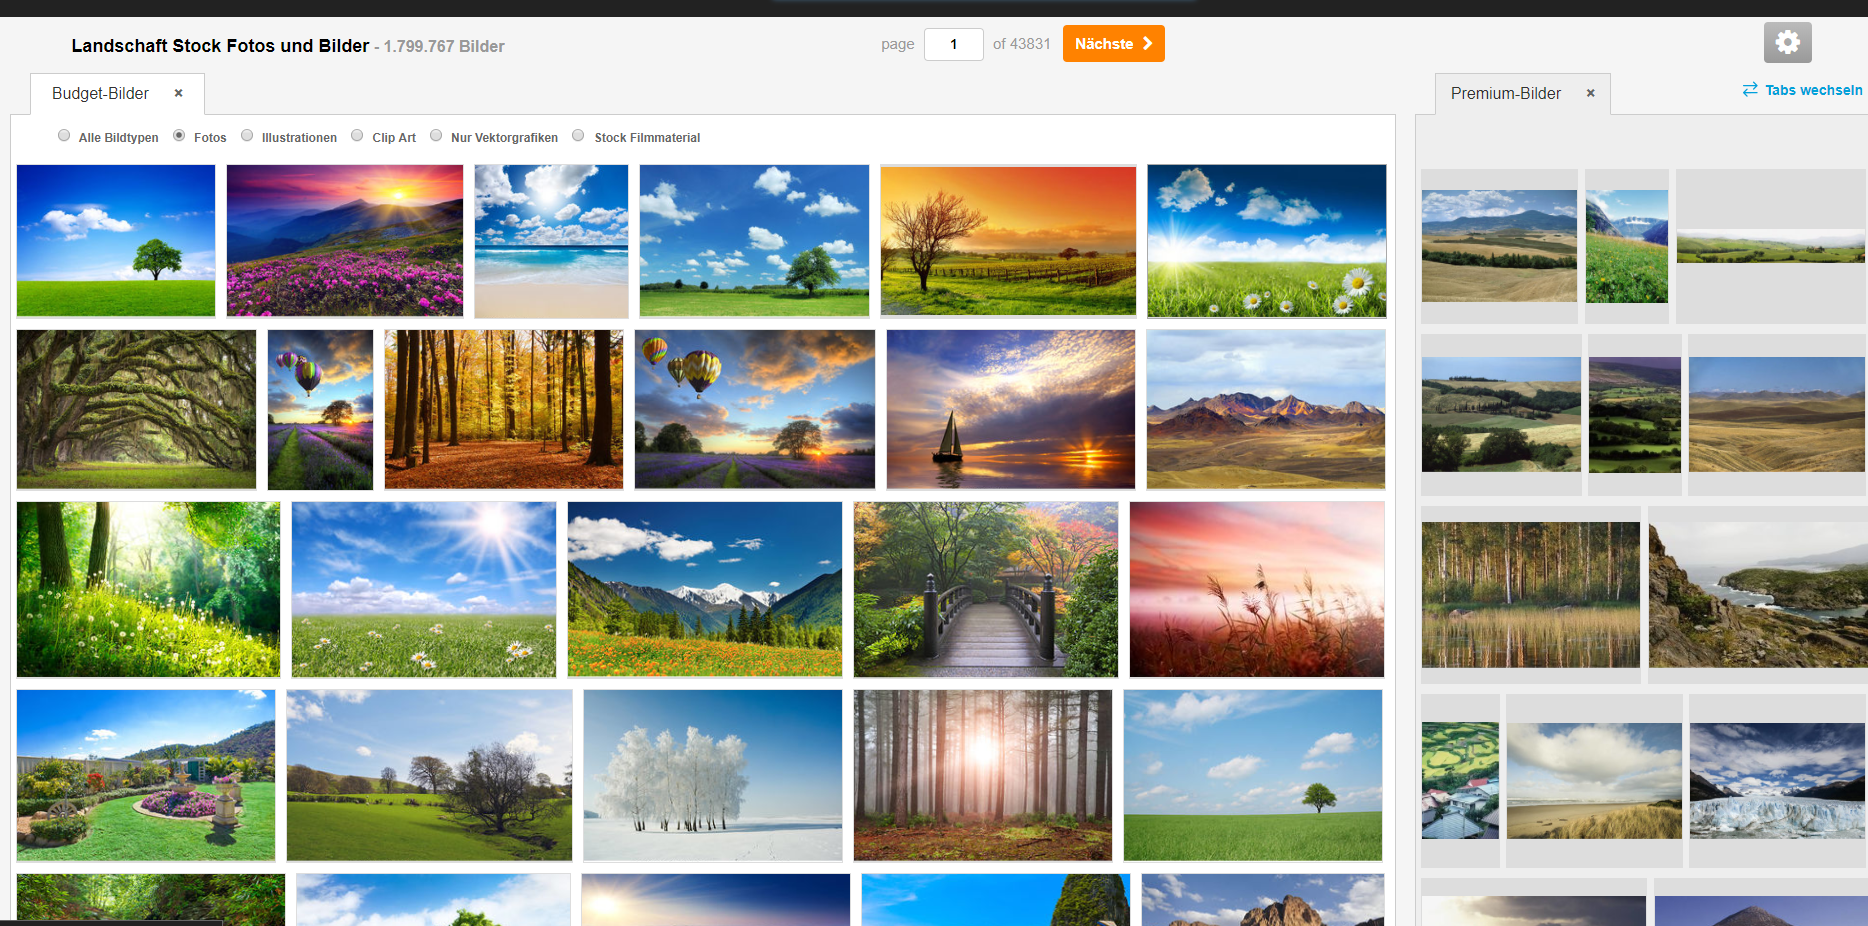This screenshot has height=926, width=1868.
Task: Close the Budget-Bilder tab
Action: (179, 93)
